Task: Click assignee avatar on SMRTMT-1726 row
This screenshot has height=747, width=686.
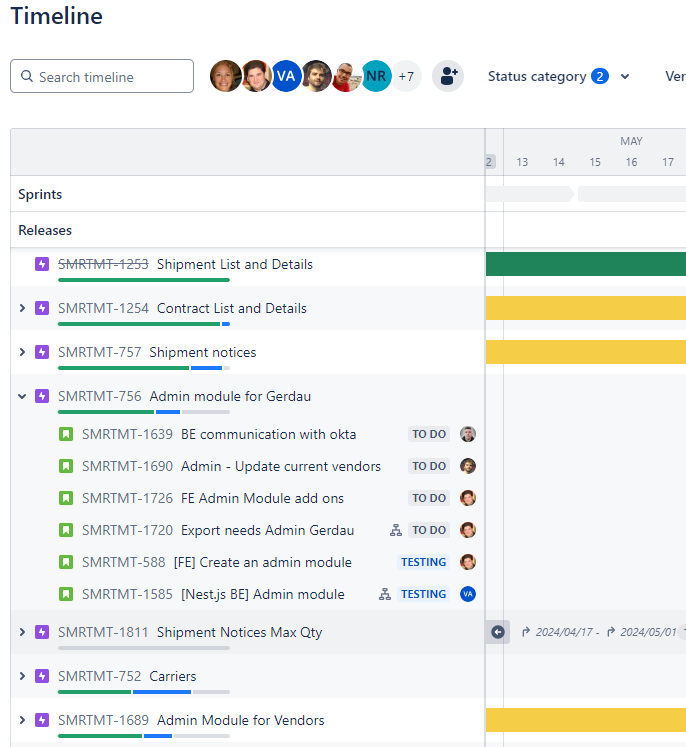Action: [468, 498]
